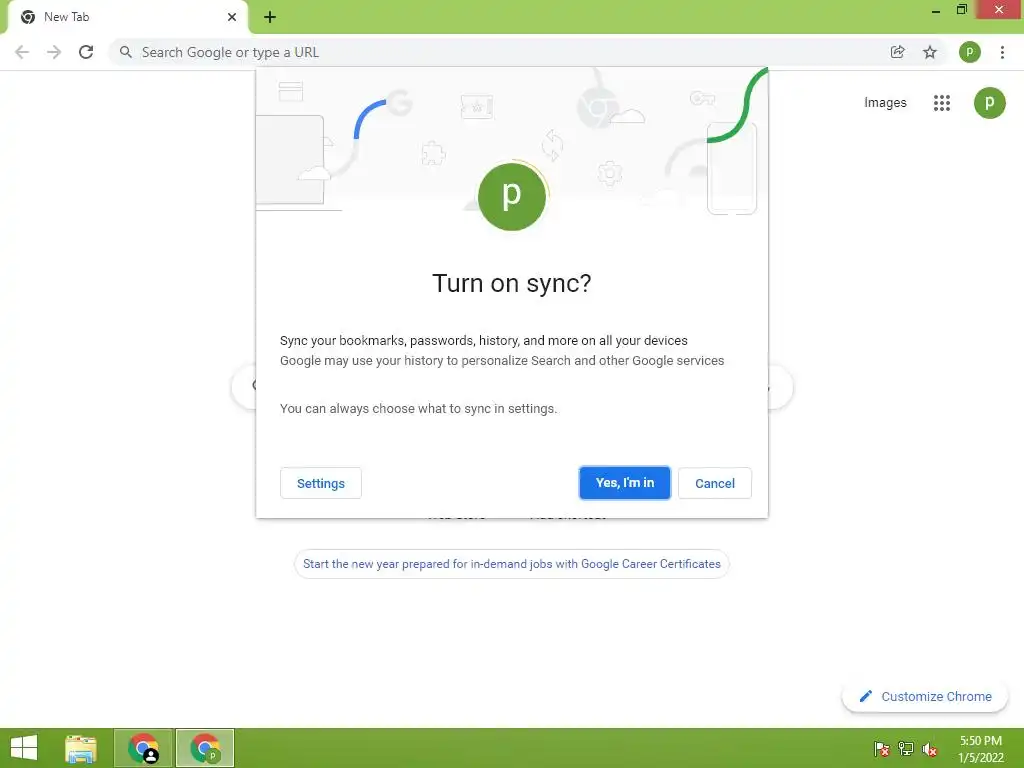The width and height of the screenshot is (1024, 768).
Task: Click the muted volume tray icon
Action: click(x=930, y=749)
